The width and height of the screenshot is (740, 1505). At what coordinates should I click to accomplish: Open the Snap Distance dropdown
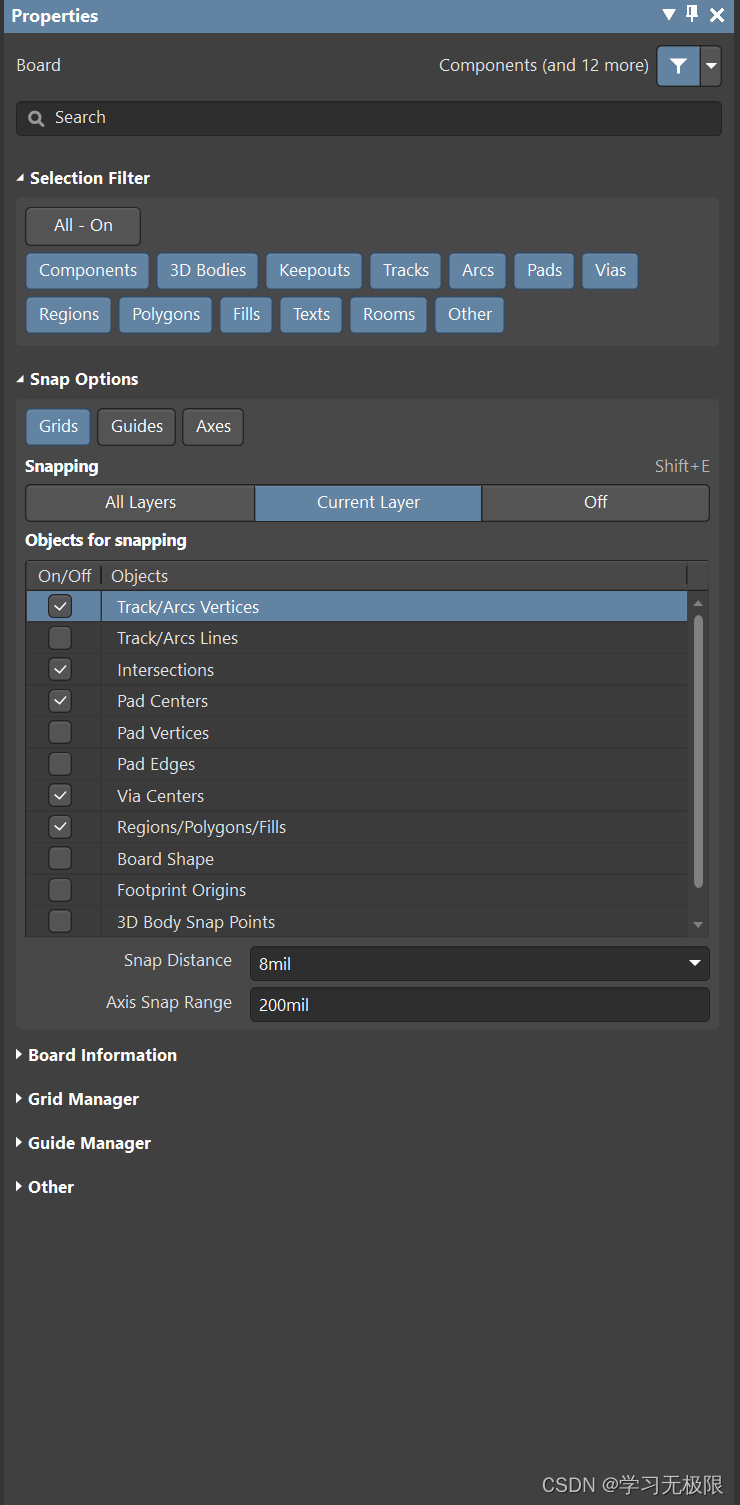point(694,964)
